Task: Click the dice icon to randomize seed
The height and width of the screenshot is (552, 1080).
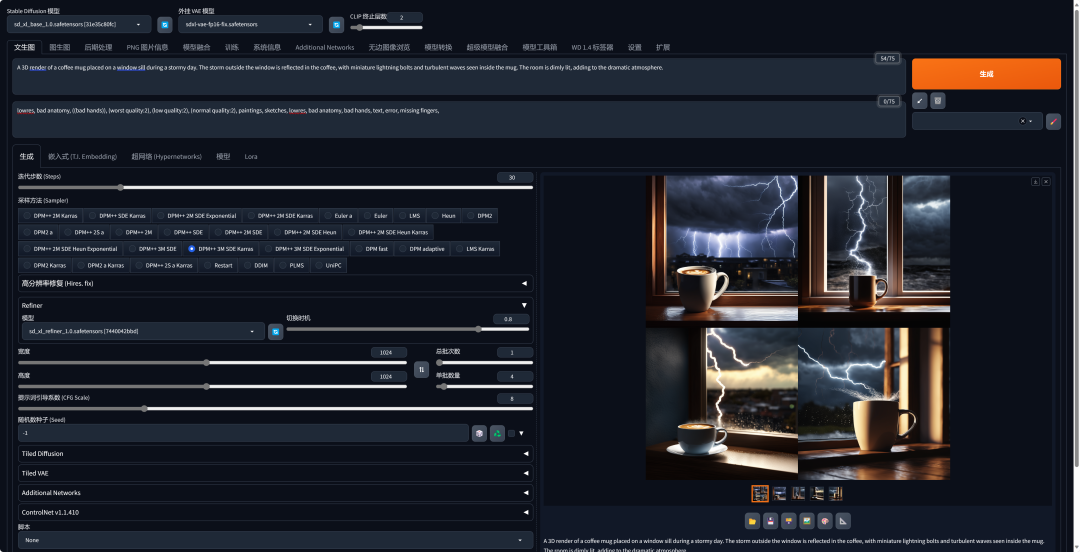Action: (480, 433)
